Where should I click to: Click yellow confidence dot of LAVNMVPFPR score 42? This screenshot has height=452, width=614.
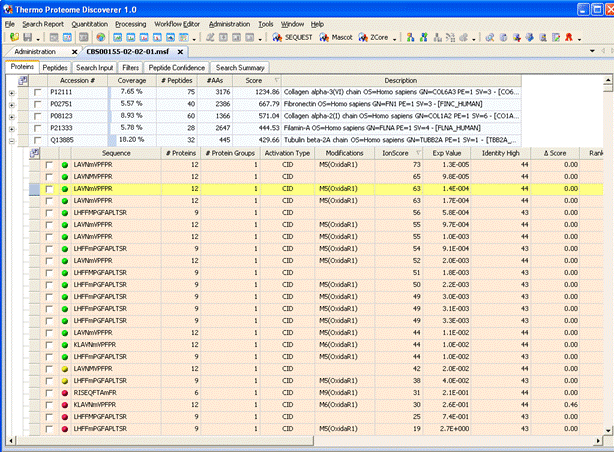[65, 369]
